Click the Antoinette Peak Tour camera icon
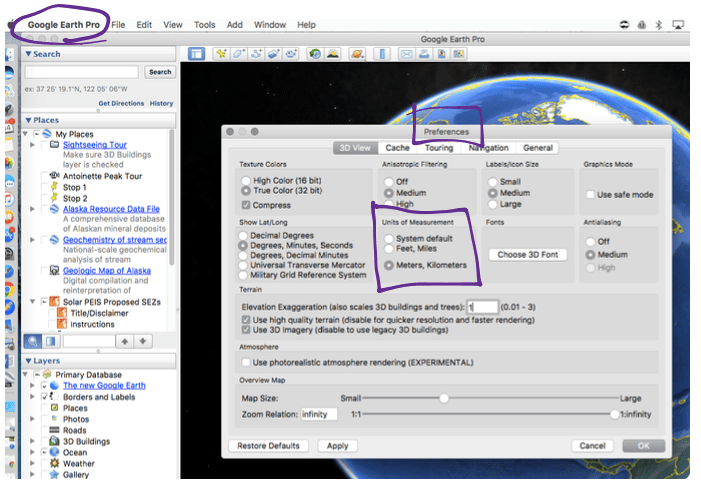This screenshot has height=487, width=701. [55, 175]
